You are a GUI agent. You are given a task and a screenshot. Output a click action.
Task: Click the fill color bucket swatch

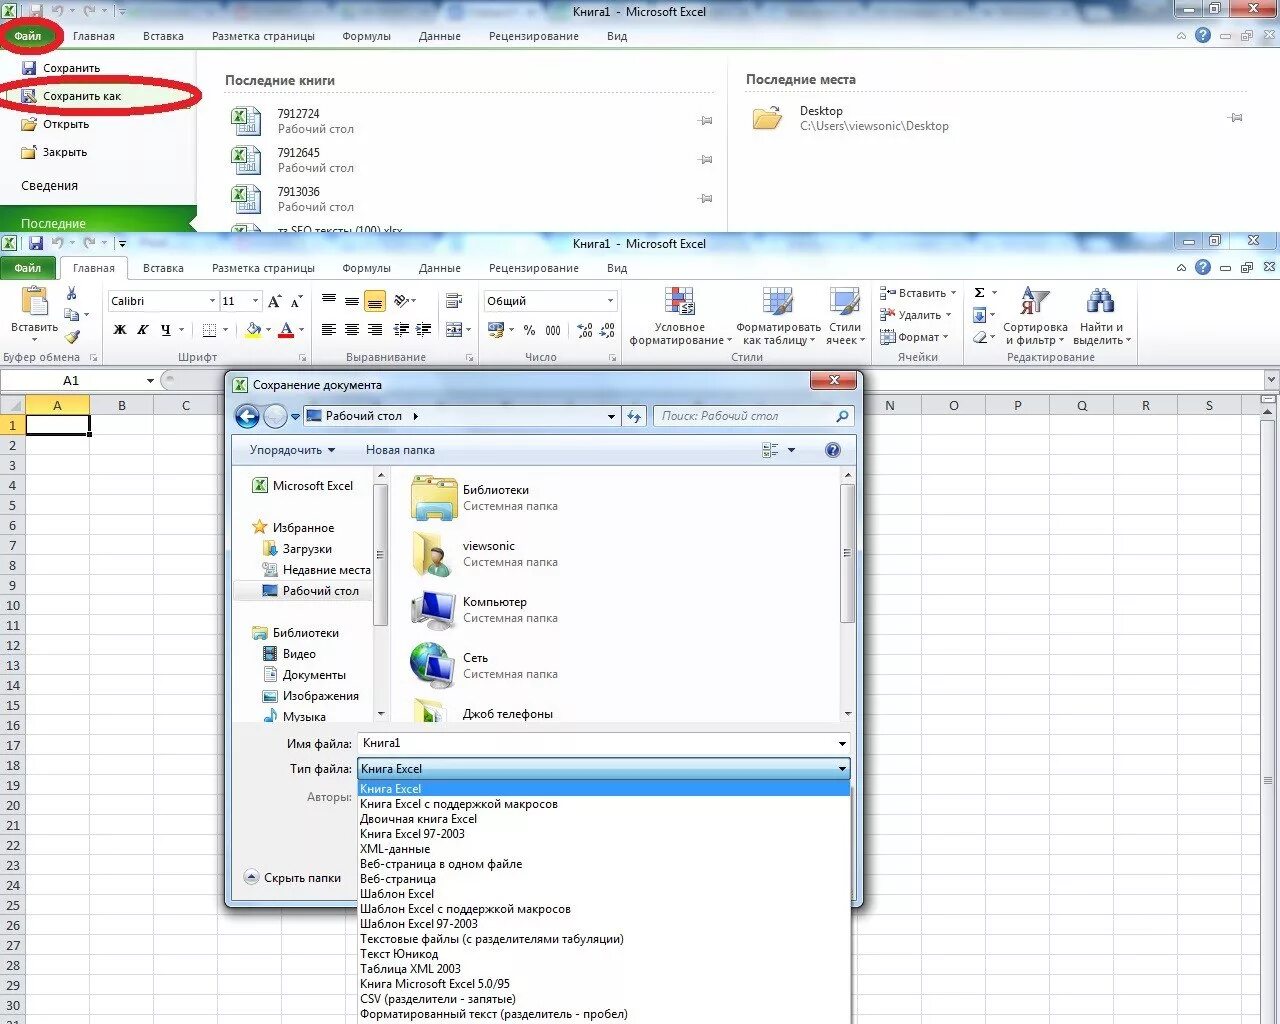coord(253,330)
